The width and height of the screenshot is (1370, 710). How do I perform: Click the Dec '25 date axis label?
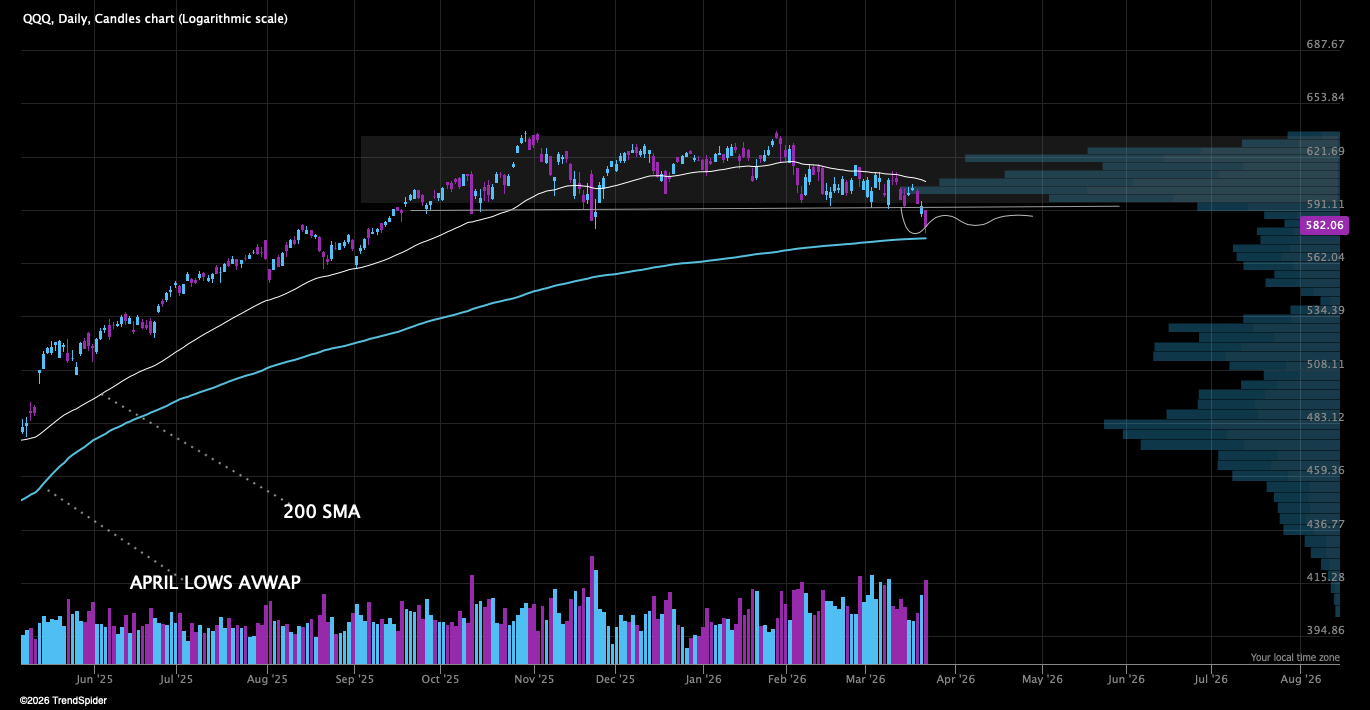tap(615, 679)
